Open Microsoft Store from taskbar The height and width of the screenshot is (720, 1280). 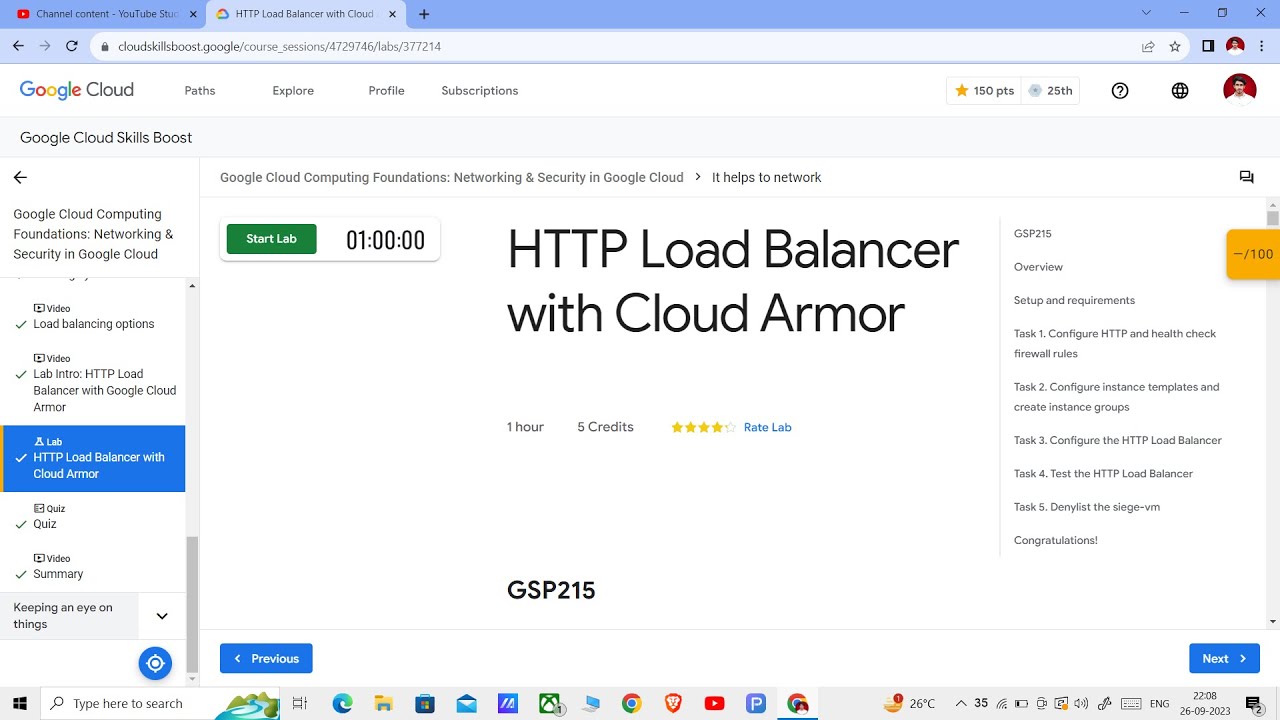[x=425, y=703]
